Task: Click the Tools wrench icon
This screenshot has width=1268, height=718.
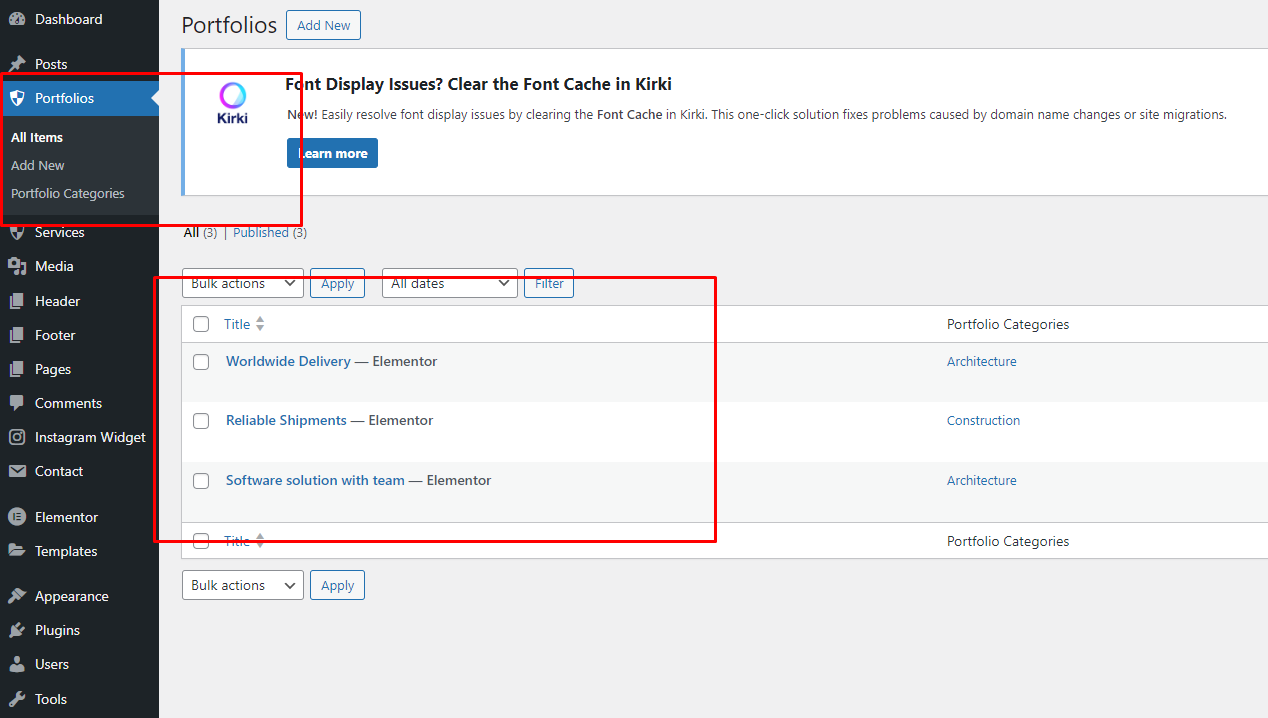Action: [x=17, y=699]
